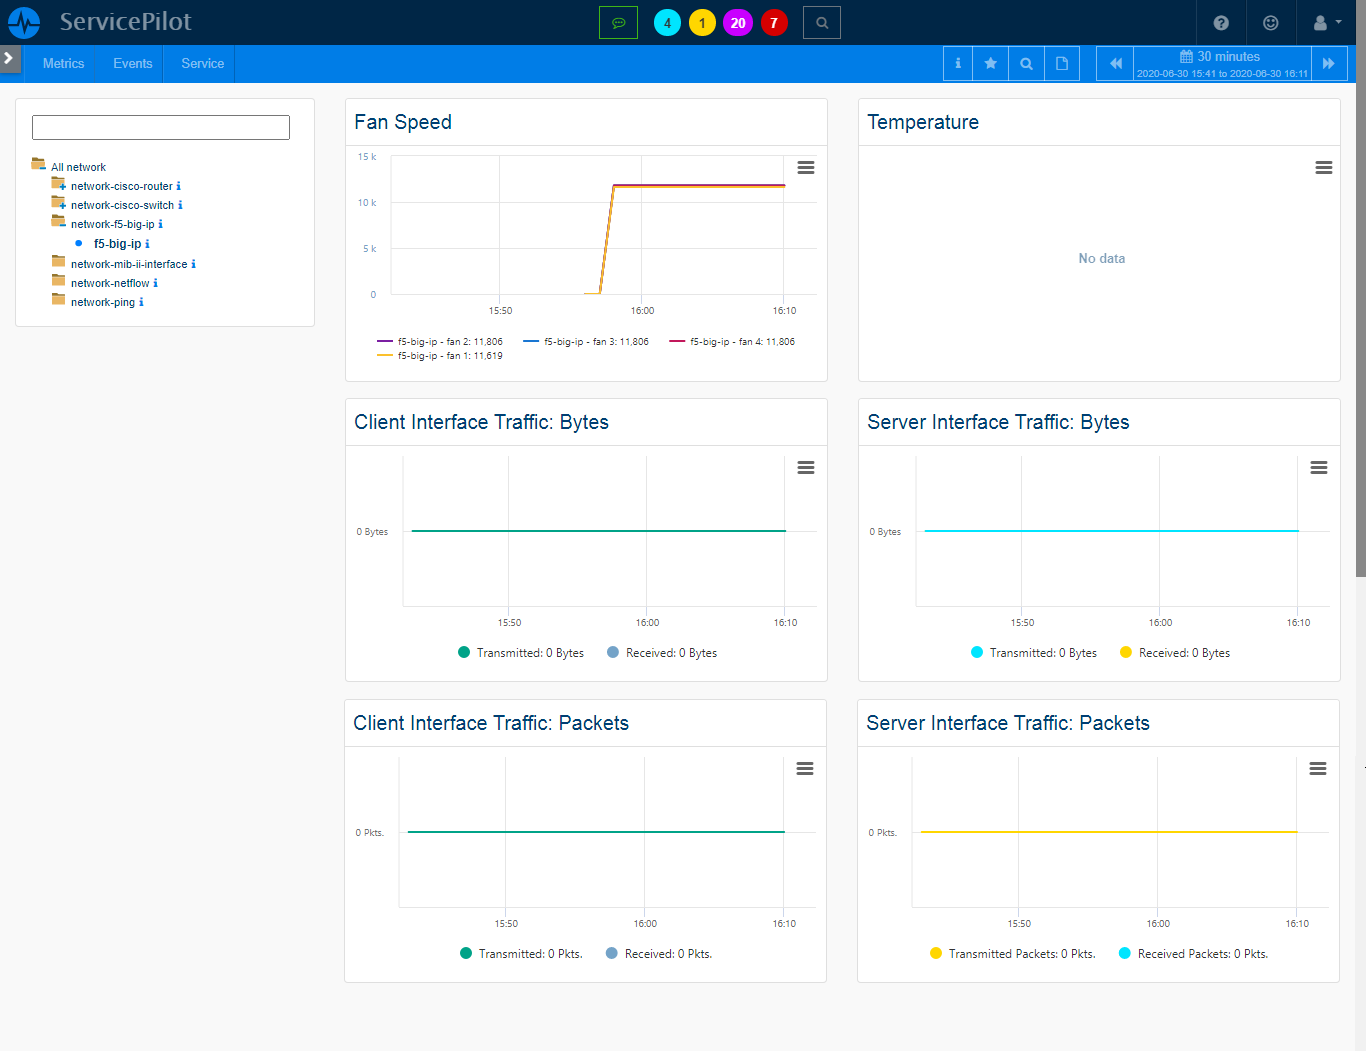Click the chat message icon in header
The height and width of the screenshot is (1051, 1366).
(618, 22)
